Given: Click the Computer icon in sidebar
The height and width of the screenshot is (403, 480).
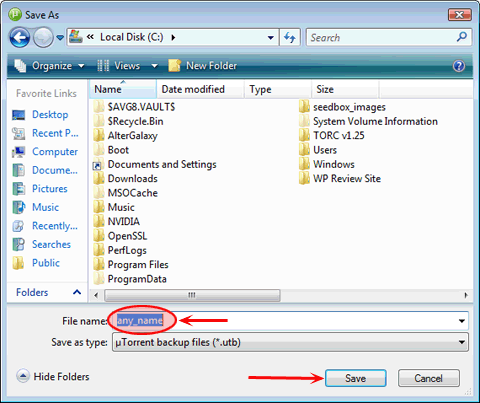Looking at the screenshot, I should [19, 152].
